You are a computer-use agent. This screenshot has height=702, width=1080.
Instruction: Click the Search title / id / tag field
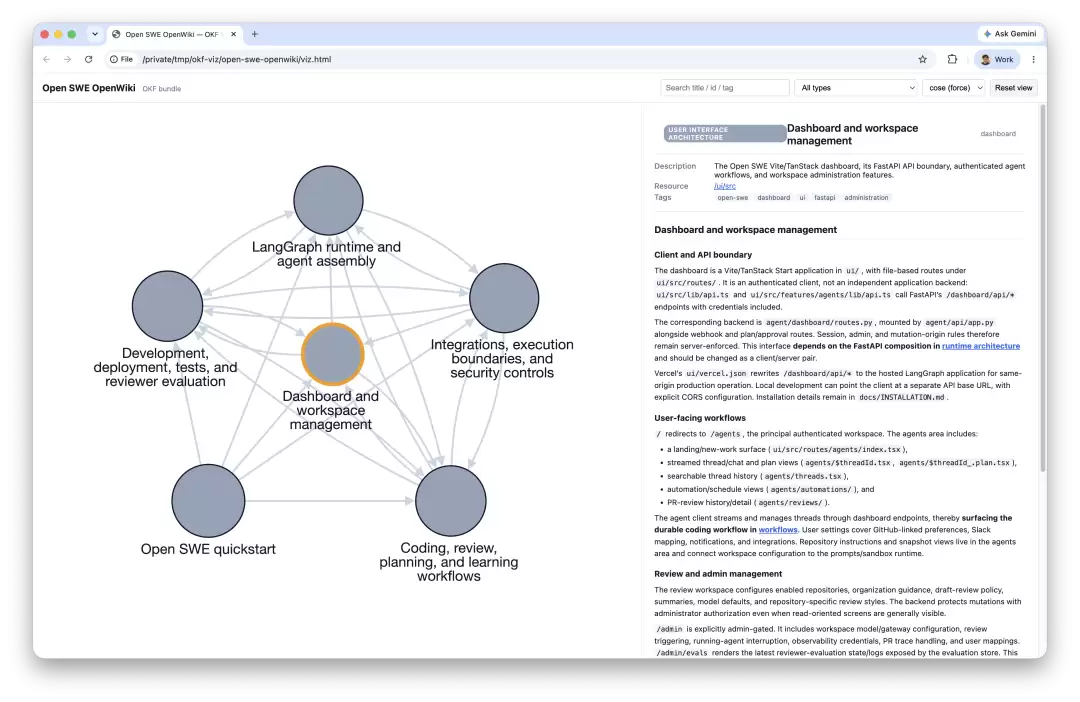(x=725, y=87)
